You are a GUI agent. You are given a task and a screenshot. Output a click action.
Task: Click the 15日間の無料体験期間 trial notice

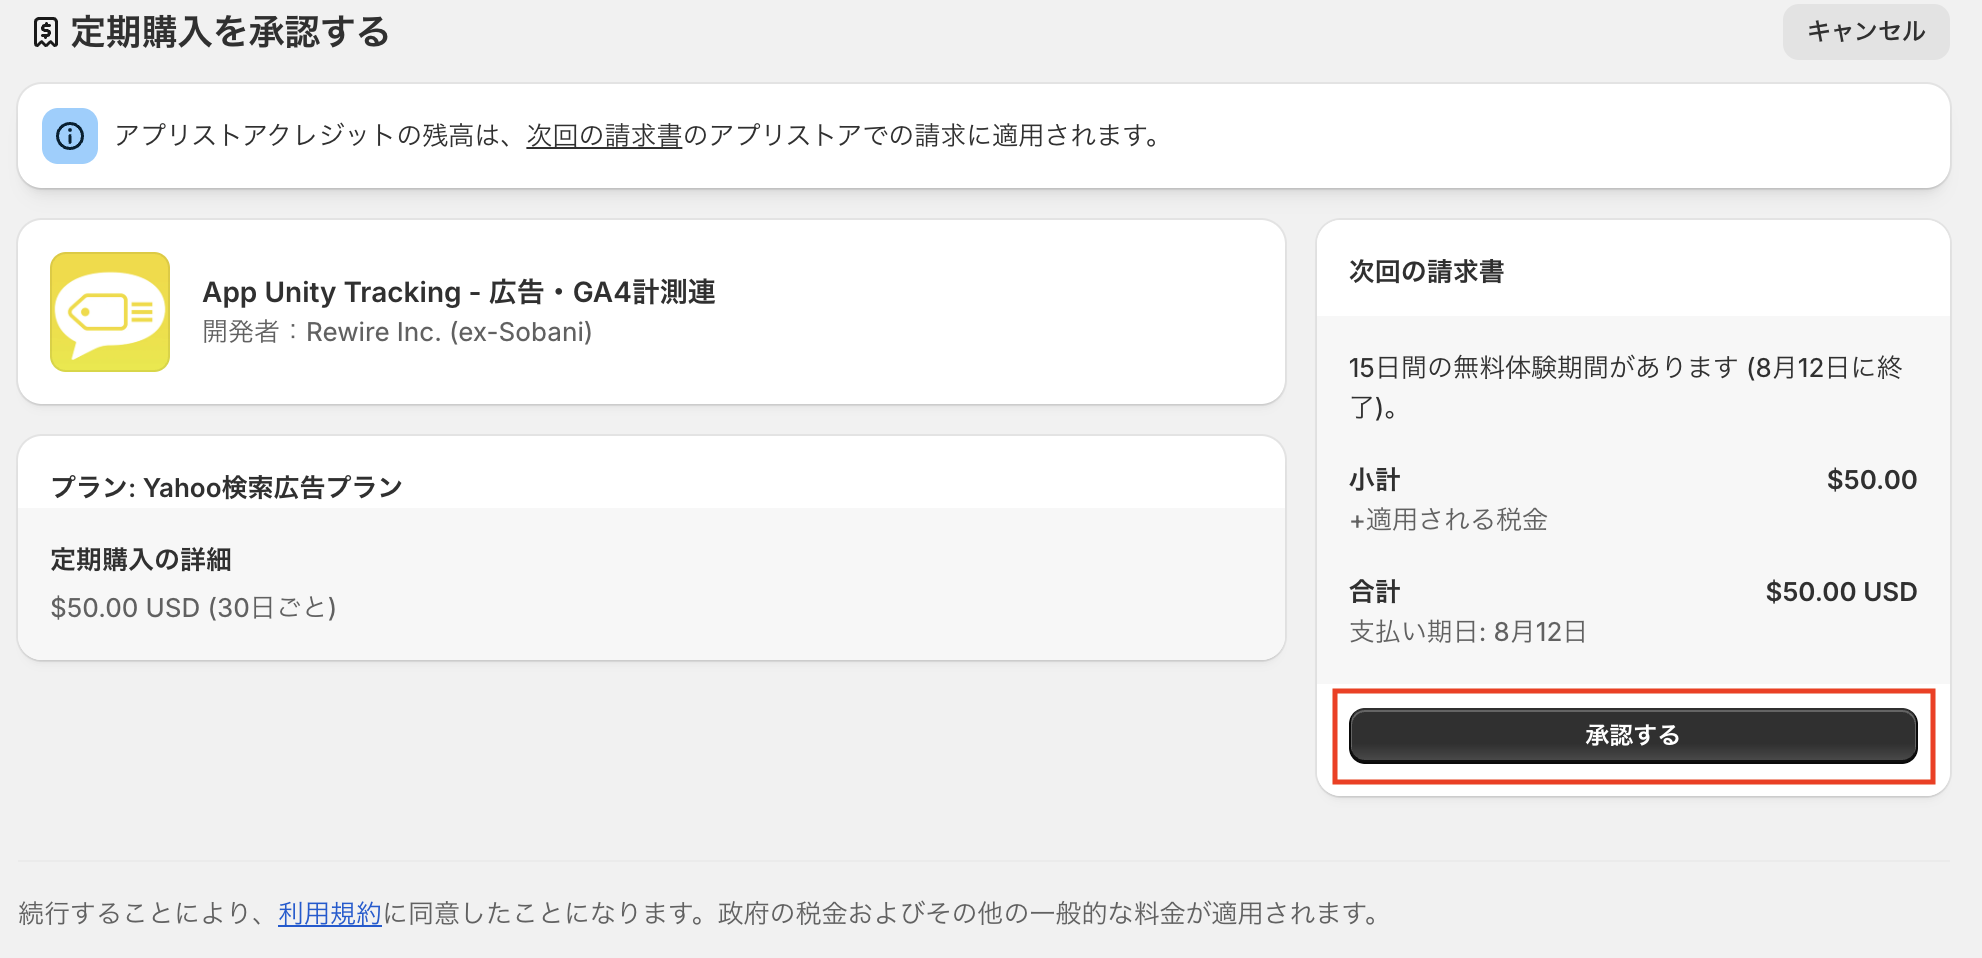1626,387
